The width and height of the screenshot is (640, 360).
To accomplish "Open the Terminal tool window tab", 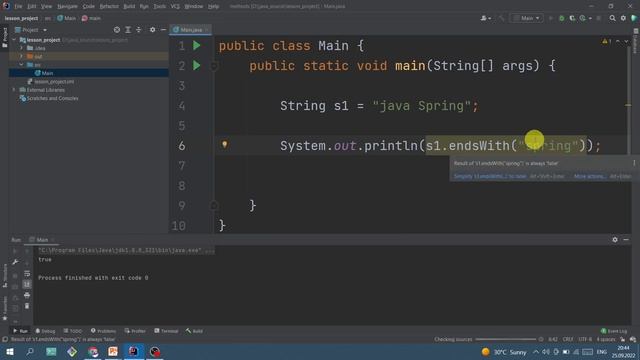I will coord(166,331).
